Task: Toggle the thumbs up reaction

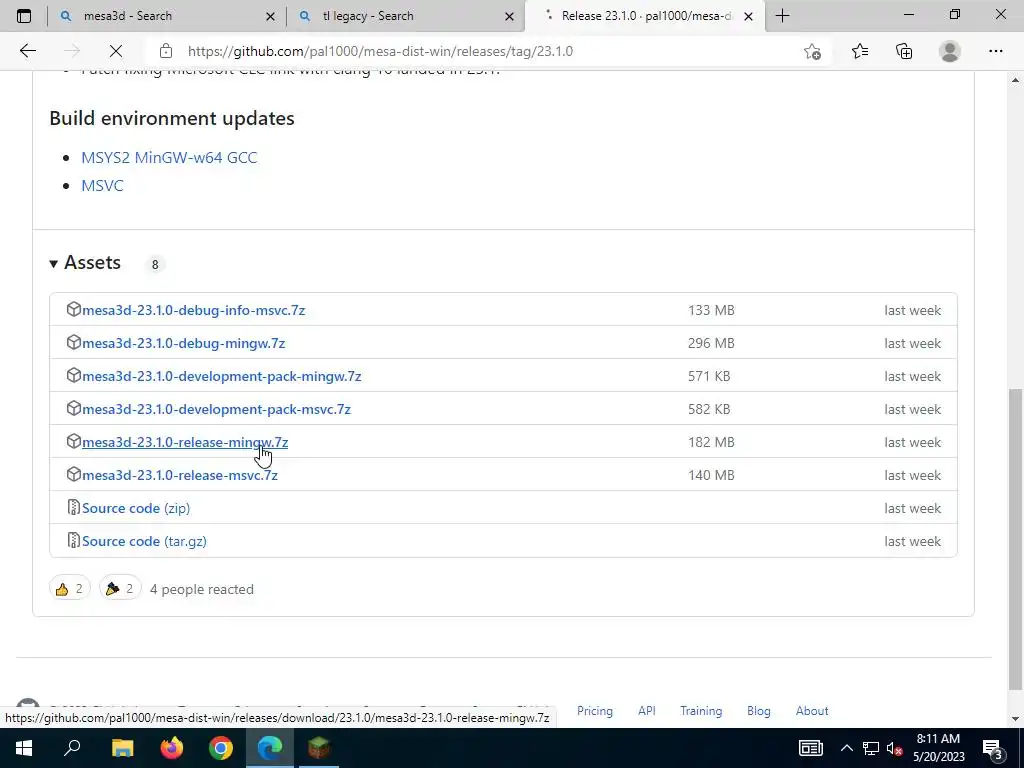Action: pyautogui.click(x=70, y=589)
